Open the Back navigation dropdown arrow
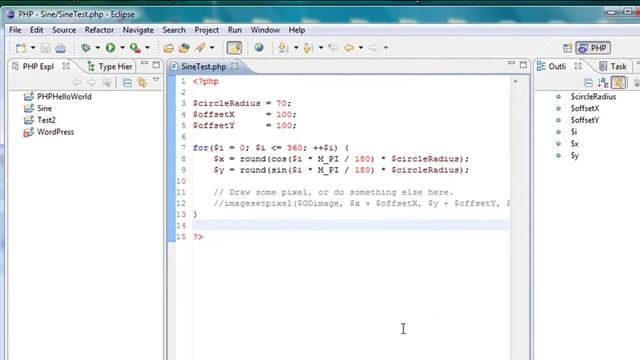This screenshot has height=360, width=640. click(x=361, y=48)
